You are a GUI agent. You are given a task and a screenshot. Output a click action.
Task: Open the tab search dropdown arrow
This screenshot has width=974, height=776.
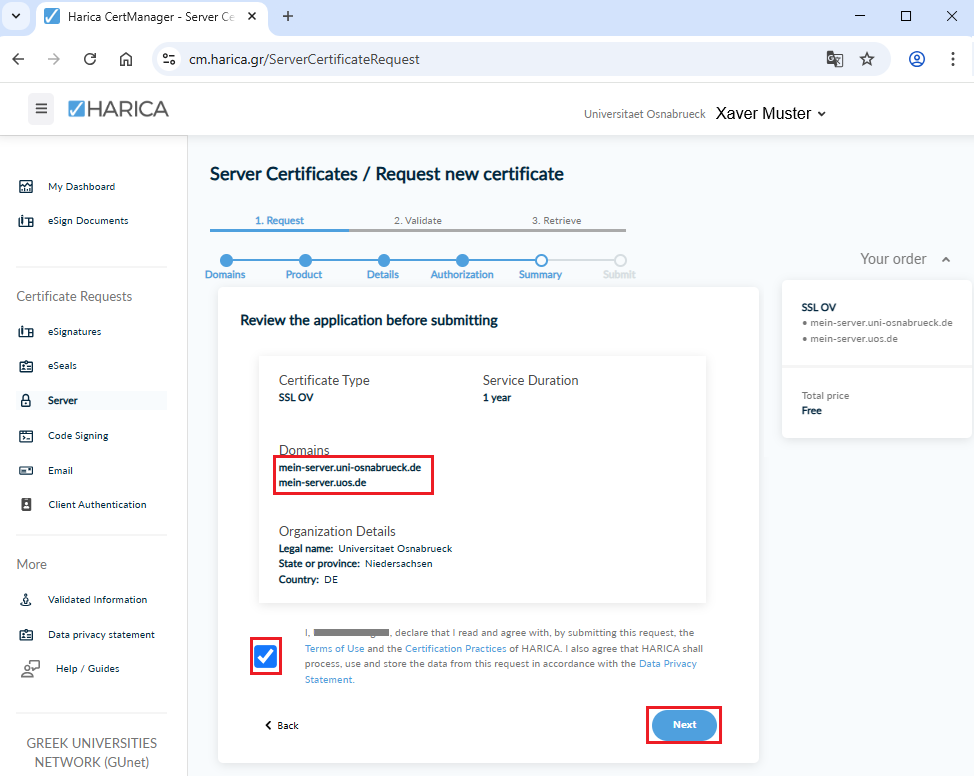[x=16, y=16]
